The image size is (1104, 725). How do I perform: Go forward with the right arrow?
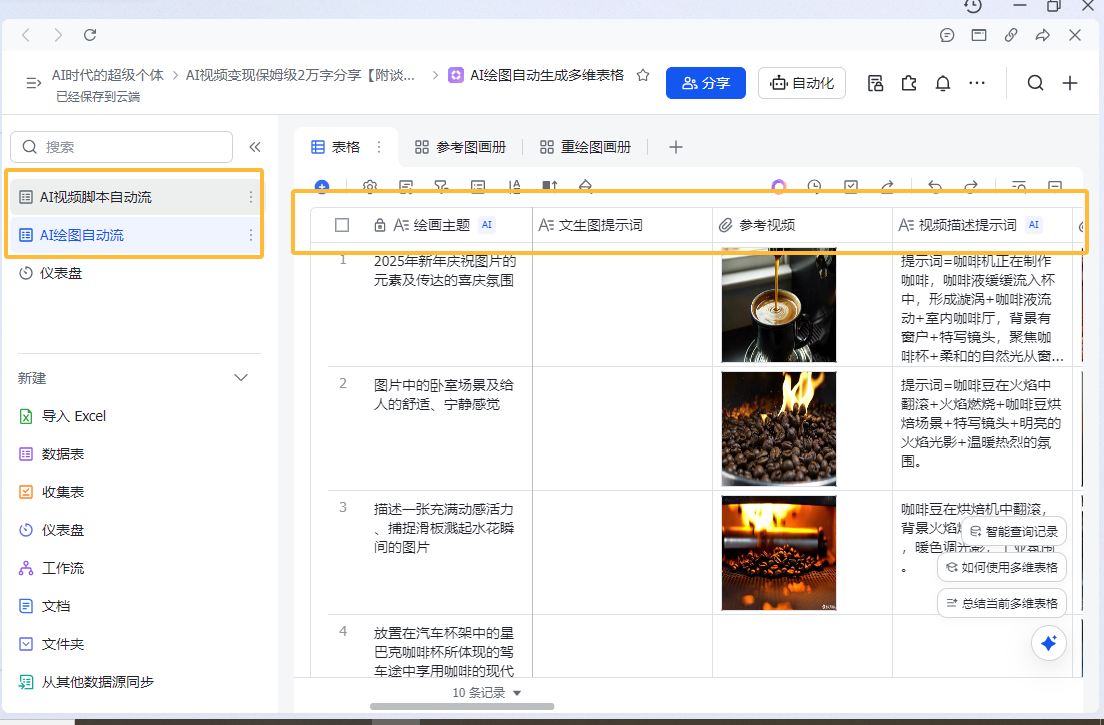click(58, 34)
